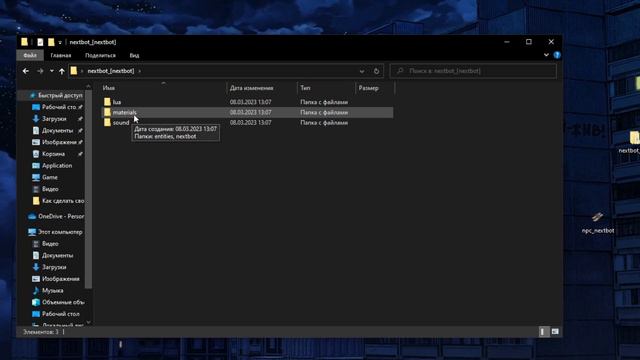This screenshot has width=640, height=360.
Task: Maximize the Explorer window
Action: (529, 42)
